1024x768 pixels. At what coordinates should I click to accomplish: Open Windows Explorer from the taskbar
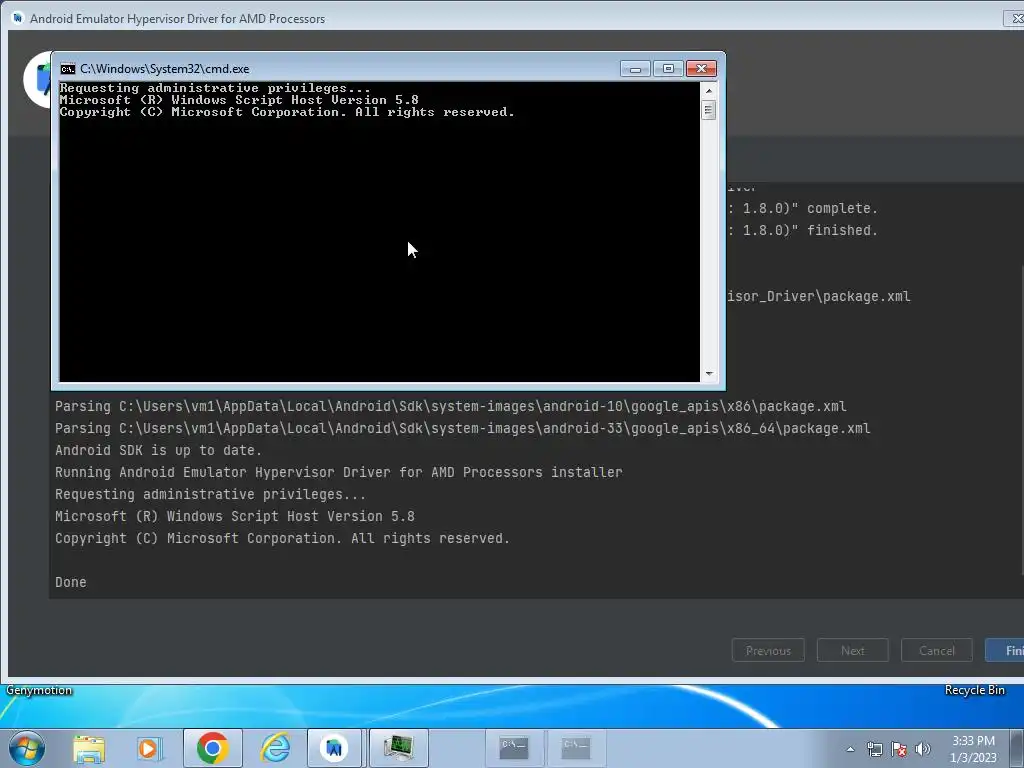point(89,748)
